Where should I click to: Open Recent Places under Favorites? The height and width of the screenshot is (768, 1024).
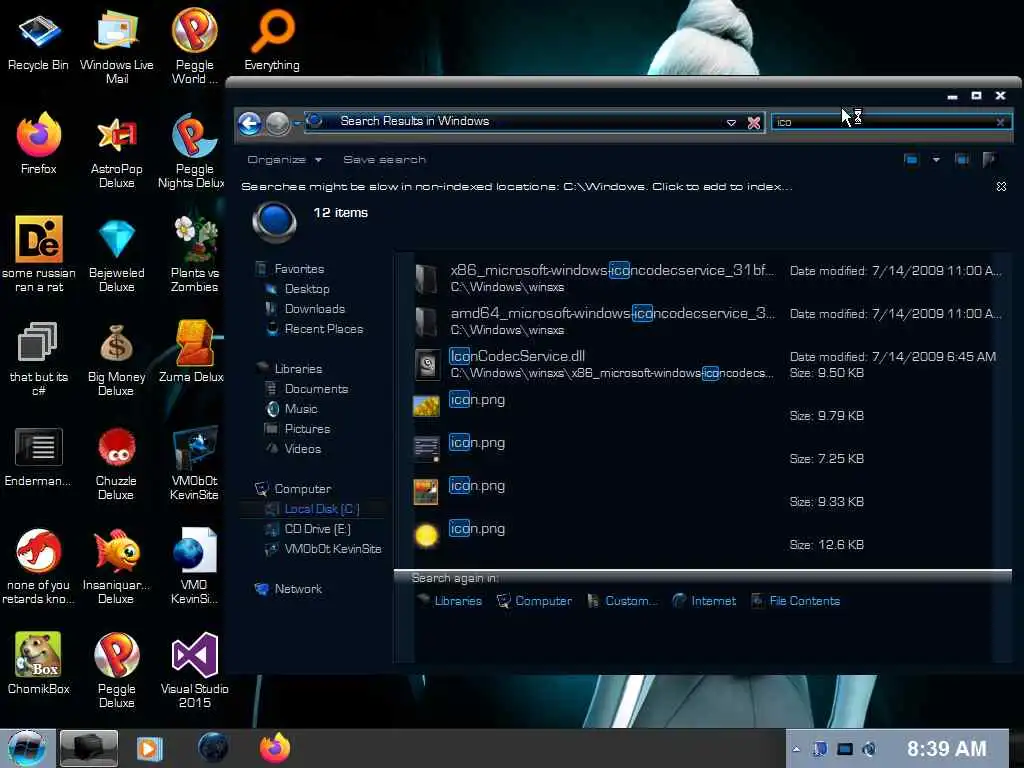click(323, 329)
